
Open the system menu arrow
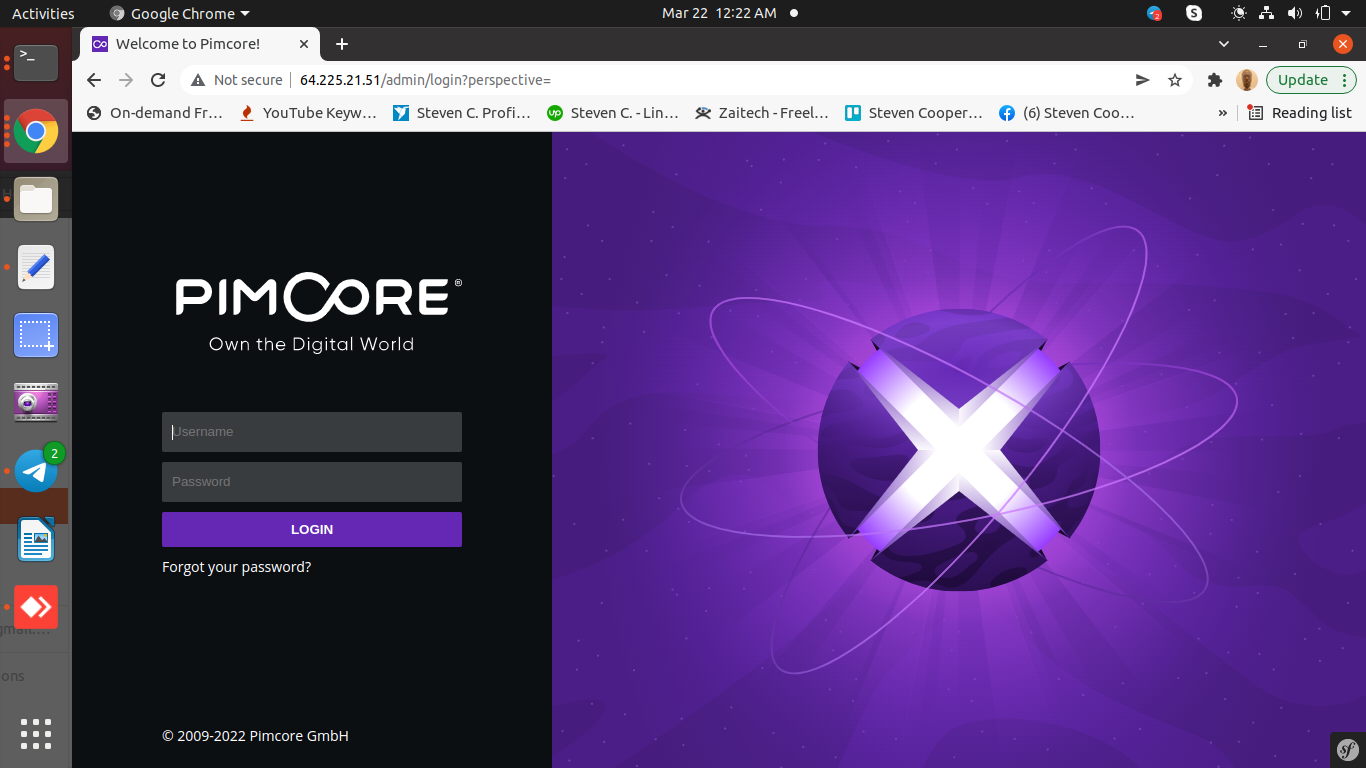(x=1346, y=13)
